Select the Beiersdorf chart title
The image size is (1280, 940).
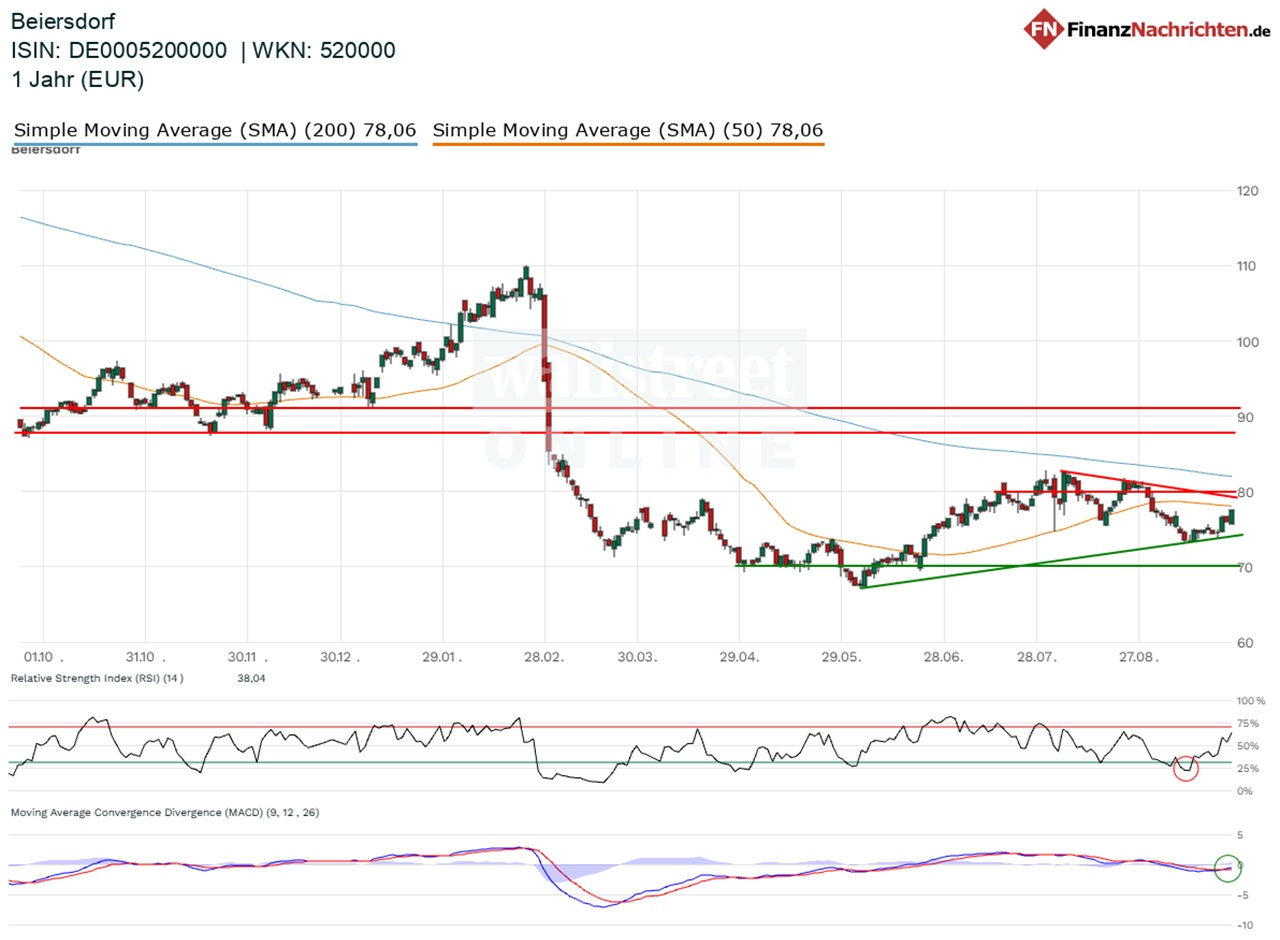coord(64,20)
